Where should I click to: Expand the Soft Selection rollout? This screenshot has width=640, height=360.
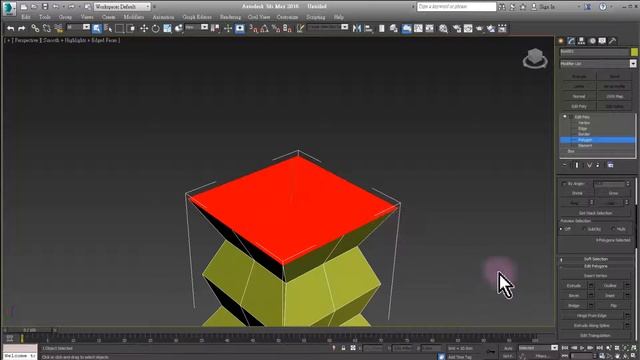[596, 259]
